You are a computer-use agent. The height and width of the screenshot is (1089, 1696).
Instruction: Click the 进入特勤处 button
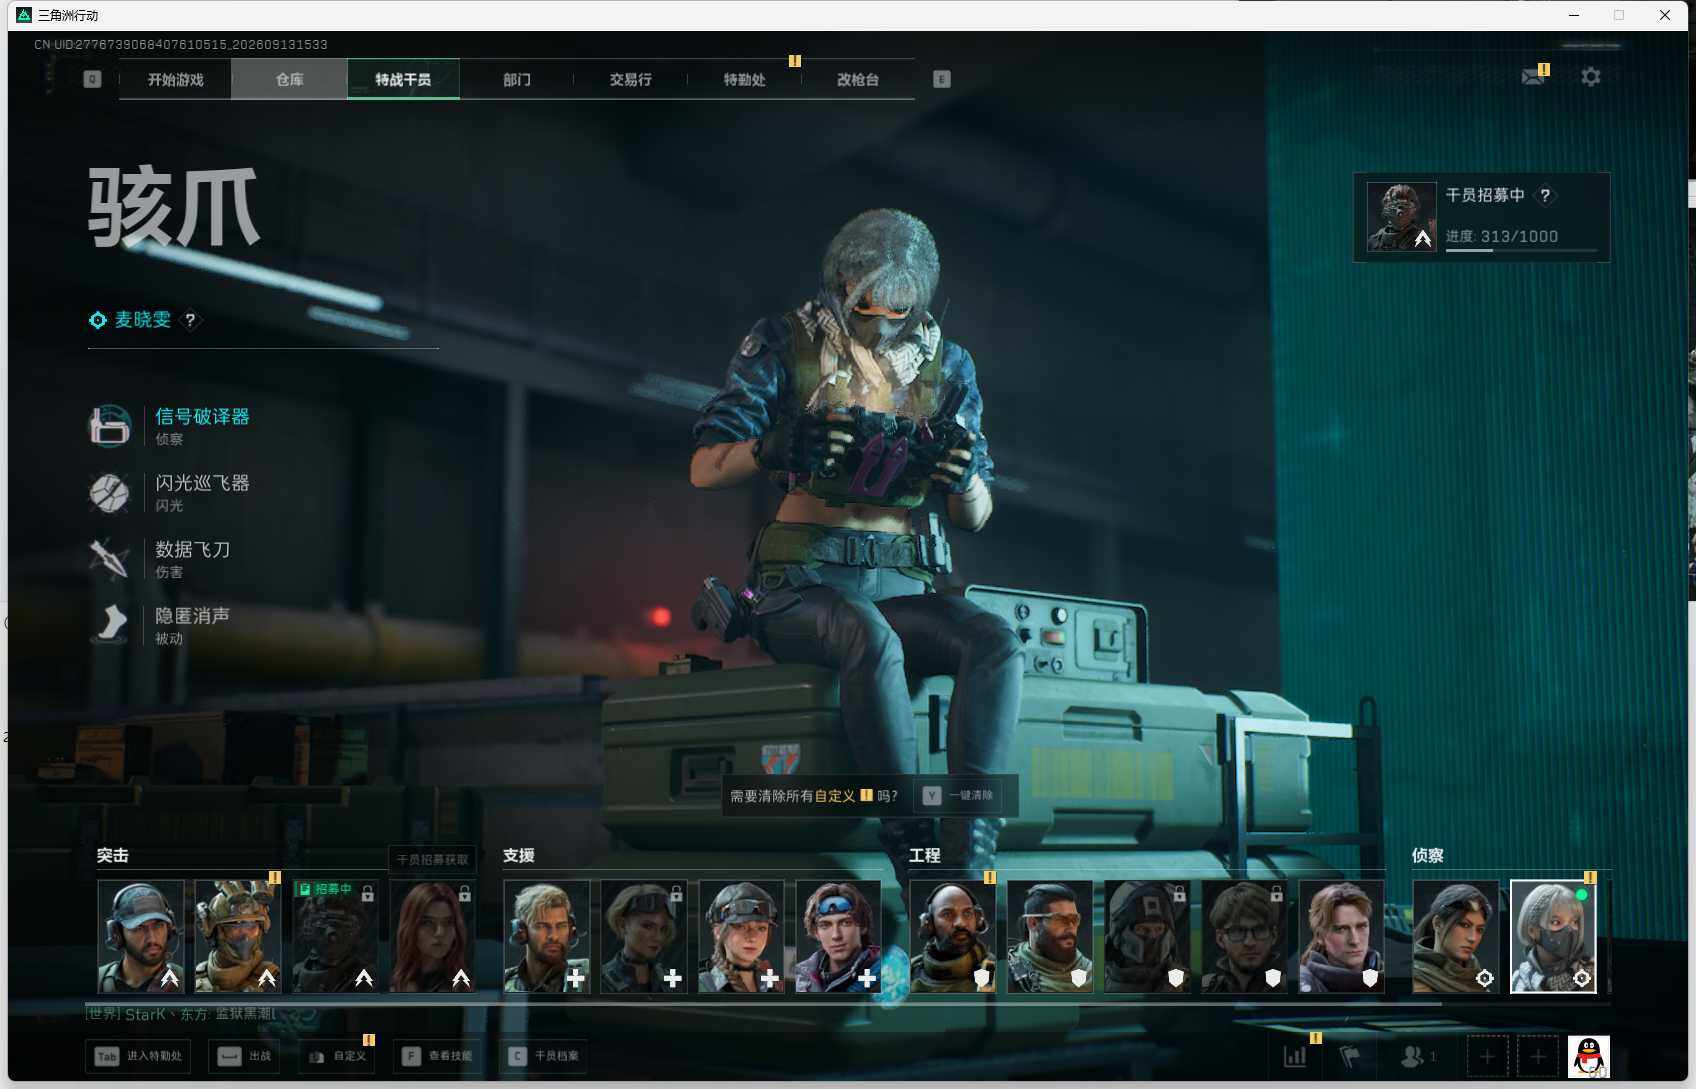pos(139,1056)
